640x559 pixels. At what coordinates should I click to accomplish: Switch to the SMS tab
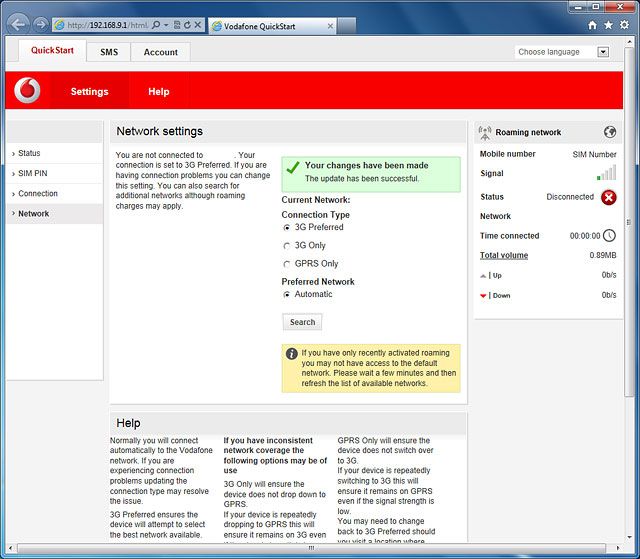point(108,52)
